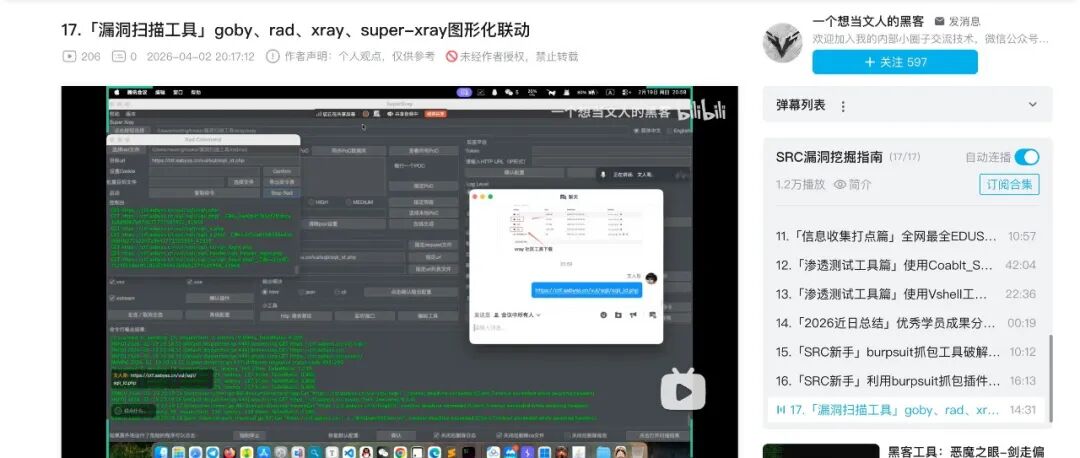Click the playlist scrollbar thumb
1080x458 pixels.
click(x=1050, y=377)
